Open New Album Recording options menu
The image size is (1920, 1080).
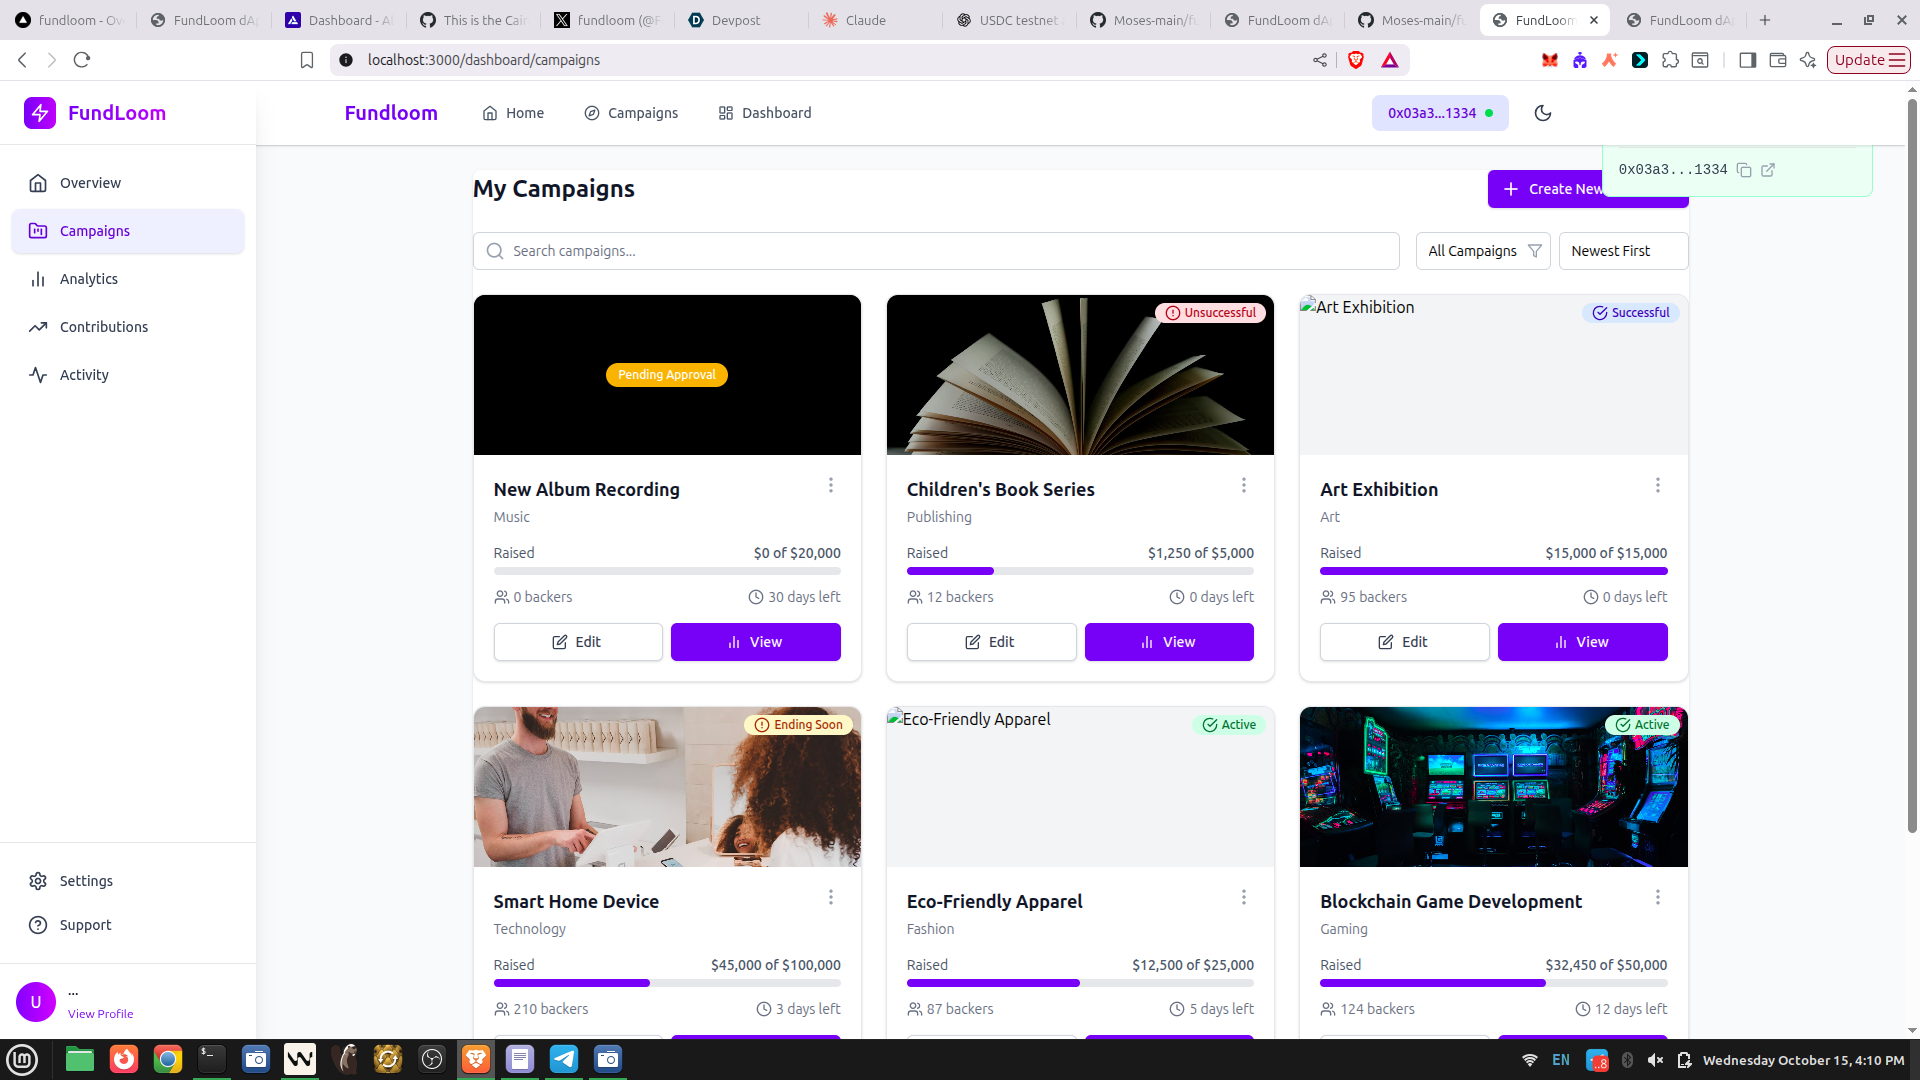[x=830, y=485]
